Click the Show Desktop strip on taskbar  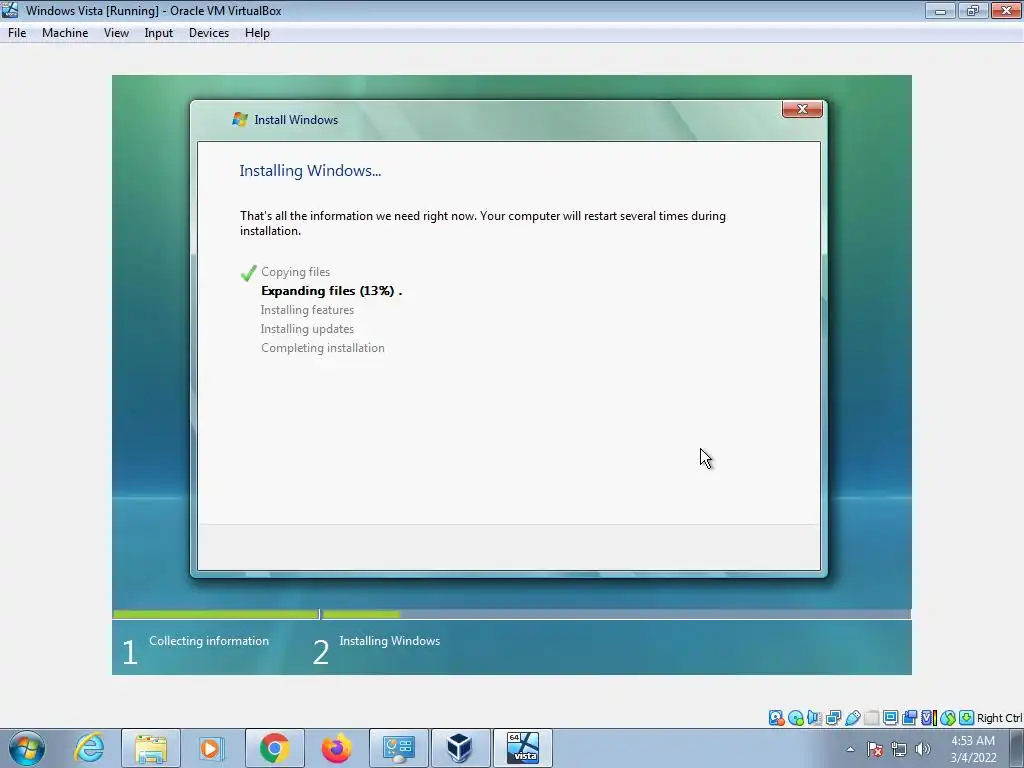[x=1019, y=748]
